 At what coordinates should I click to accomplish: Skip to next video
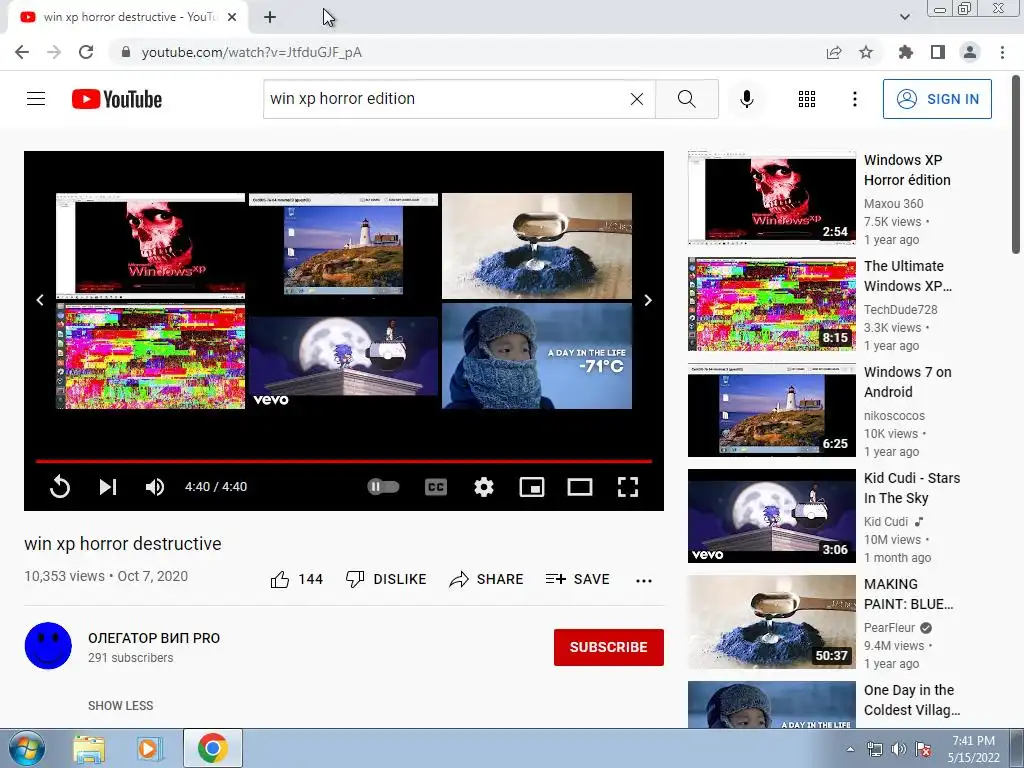pyautogui.click(x=108, y=487)
